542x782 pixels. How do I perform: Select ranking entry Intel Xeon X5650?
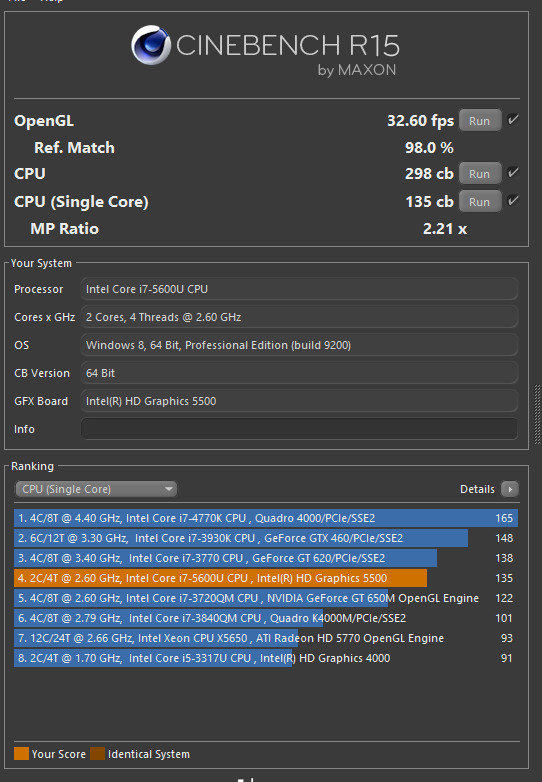tap(266, 638)
